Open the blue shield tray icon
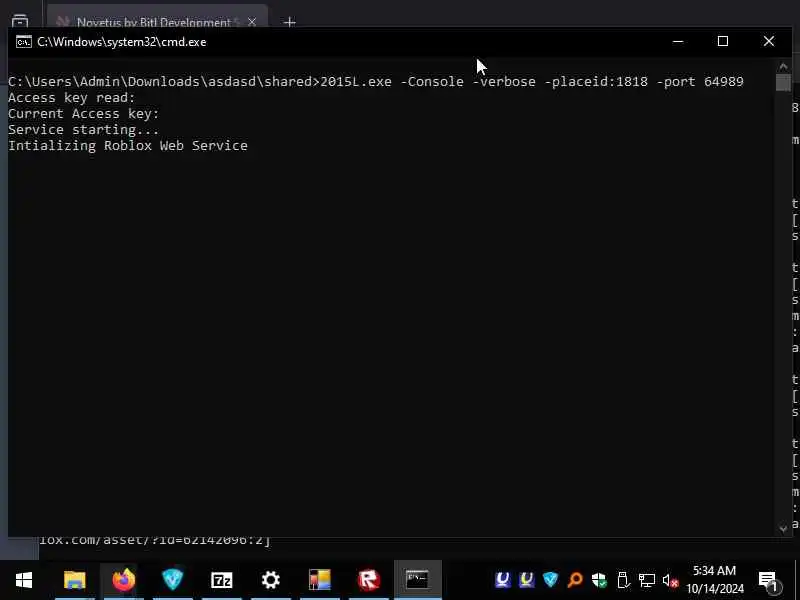This screenshot has height=600, width=800. click(x=550, y=580)
